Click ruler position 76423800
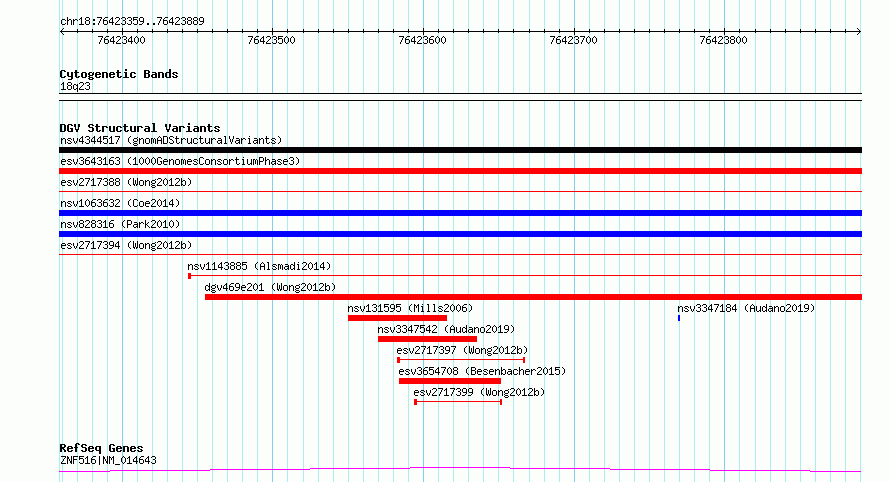The height and width of the screenshot is (482, 890). pyautogui.click(x=723, y=40)
